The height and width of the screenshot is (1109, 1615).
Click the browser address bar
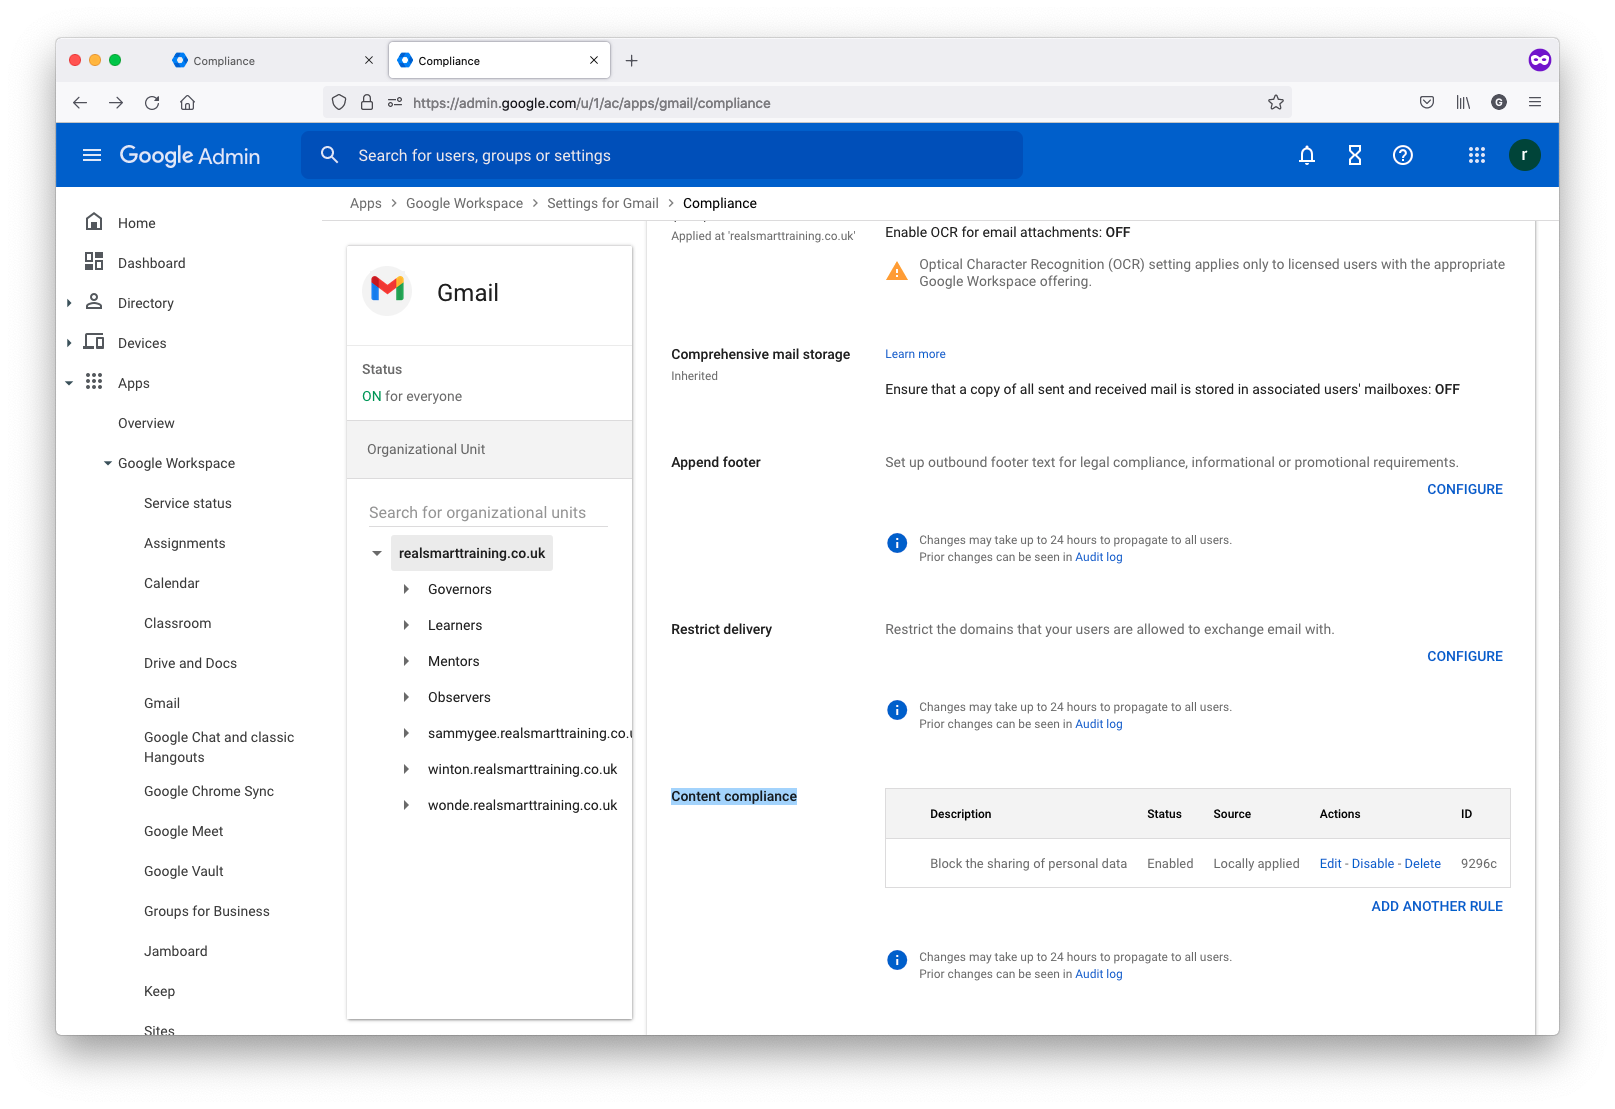coord(808,102)
